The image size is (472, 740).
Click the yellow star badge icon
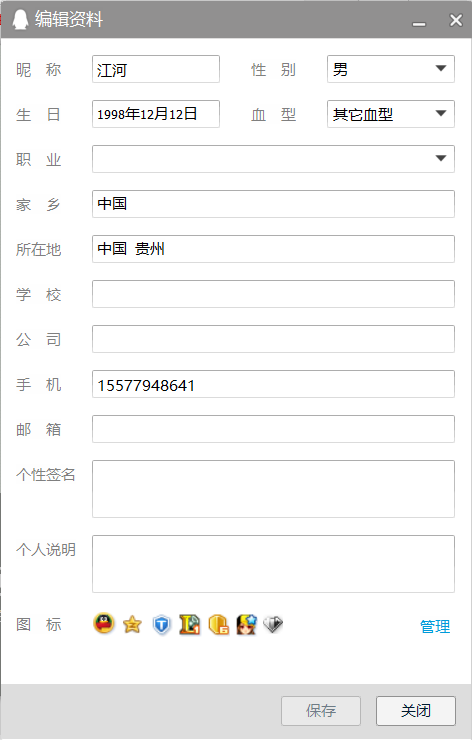point(132,624)
